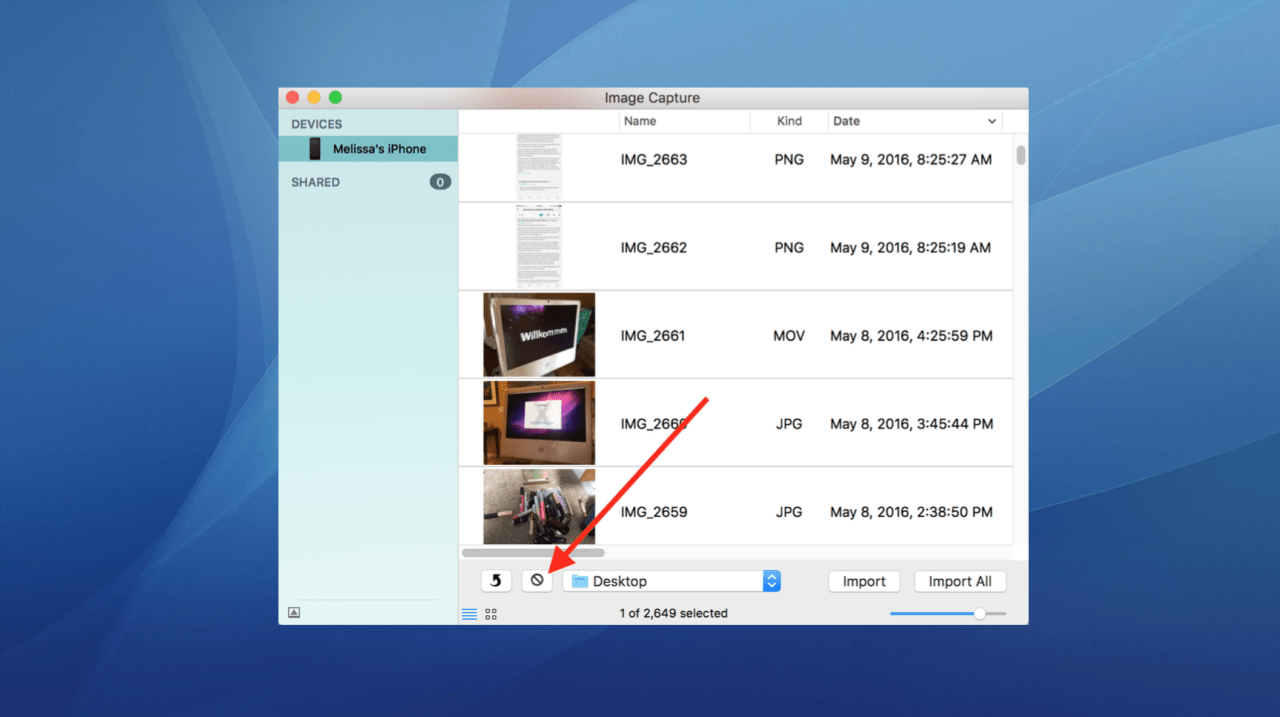
Task: Click the disclosure icon at sidebar bottom
Action: [x=293, y=610]
